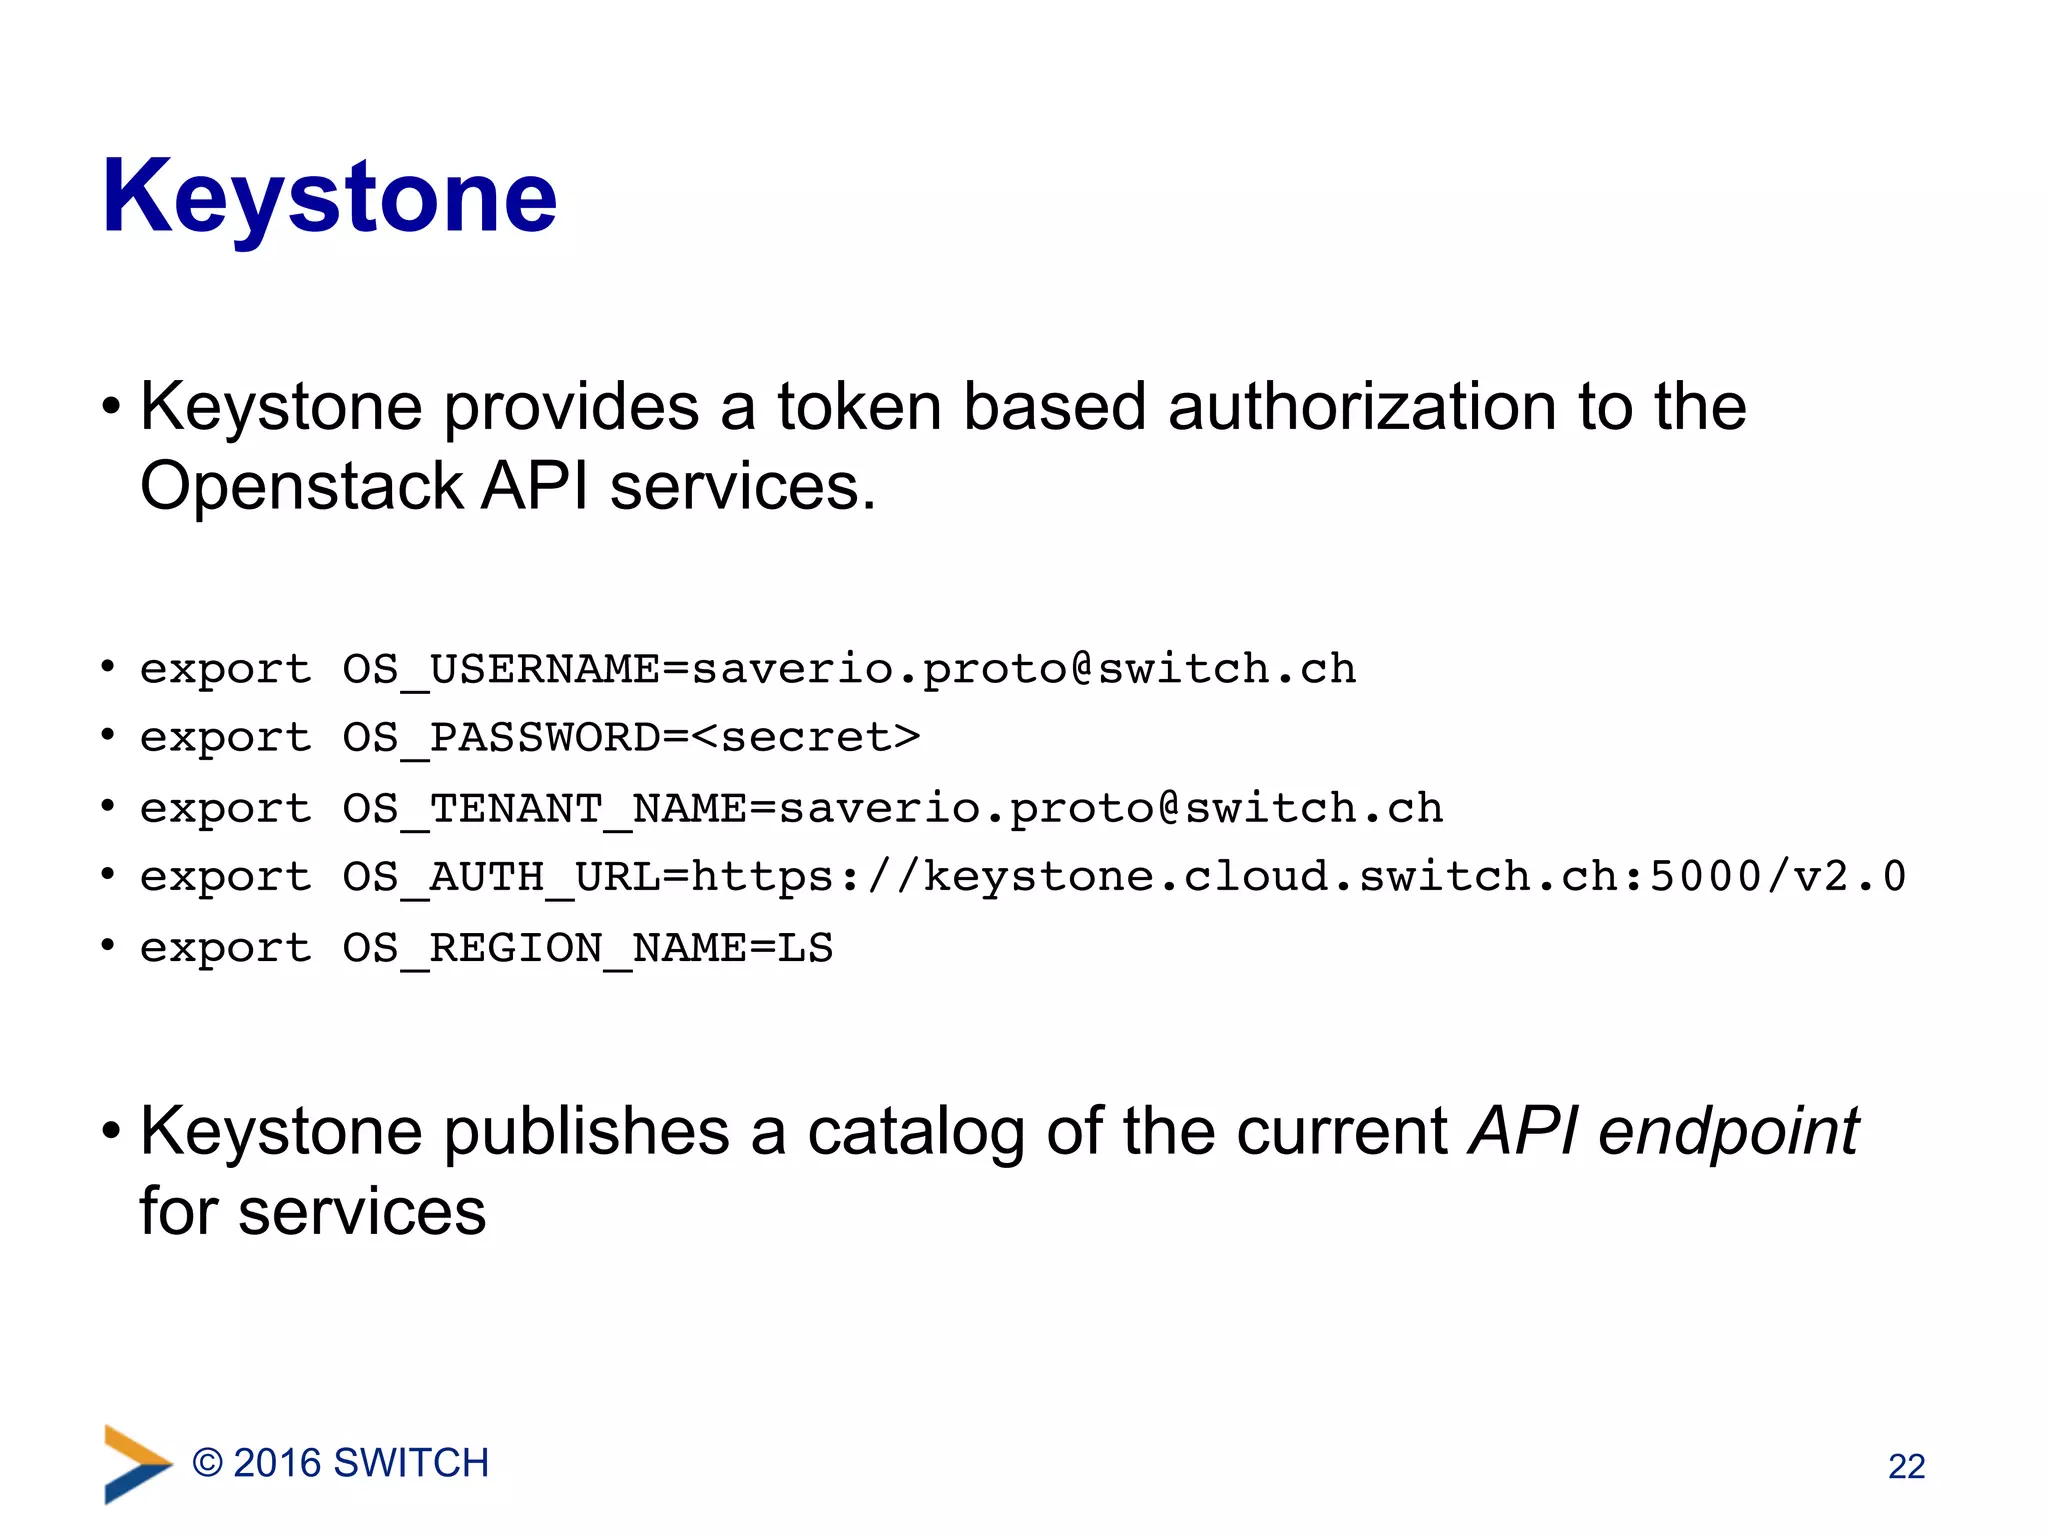
Task: Click the 'for services' text line
Action: tap(313, 1211)
